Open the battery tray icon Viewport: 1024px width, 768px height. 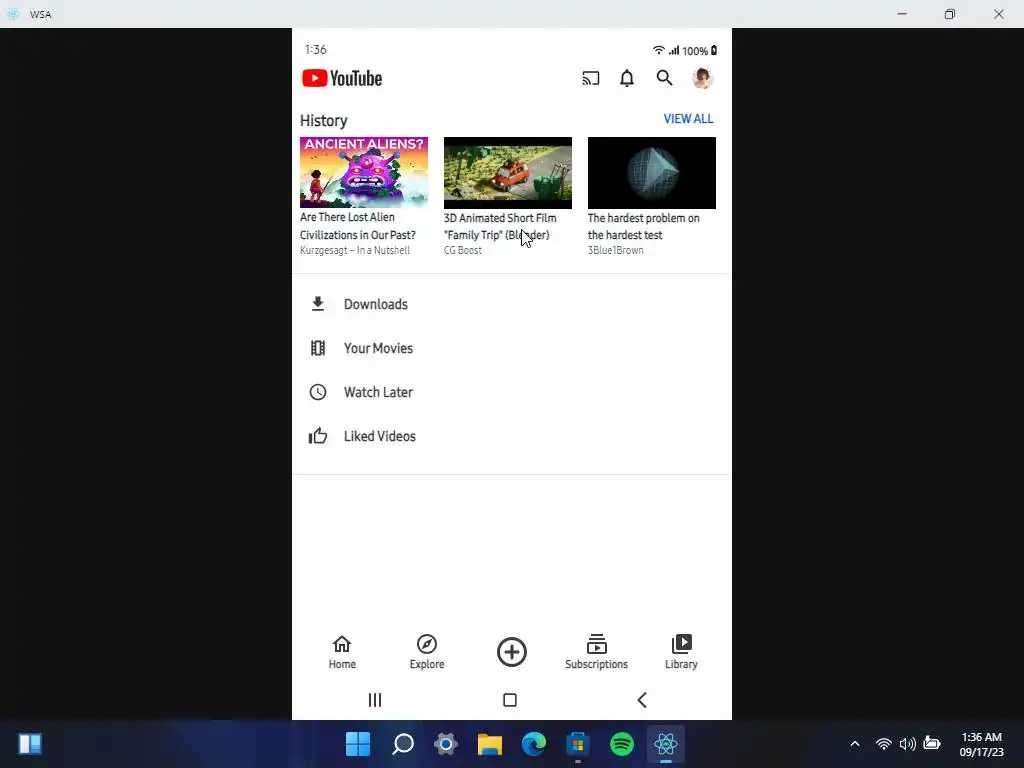(x=932, y=744)
